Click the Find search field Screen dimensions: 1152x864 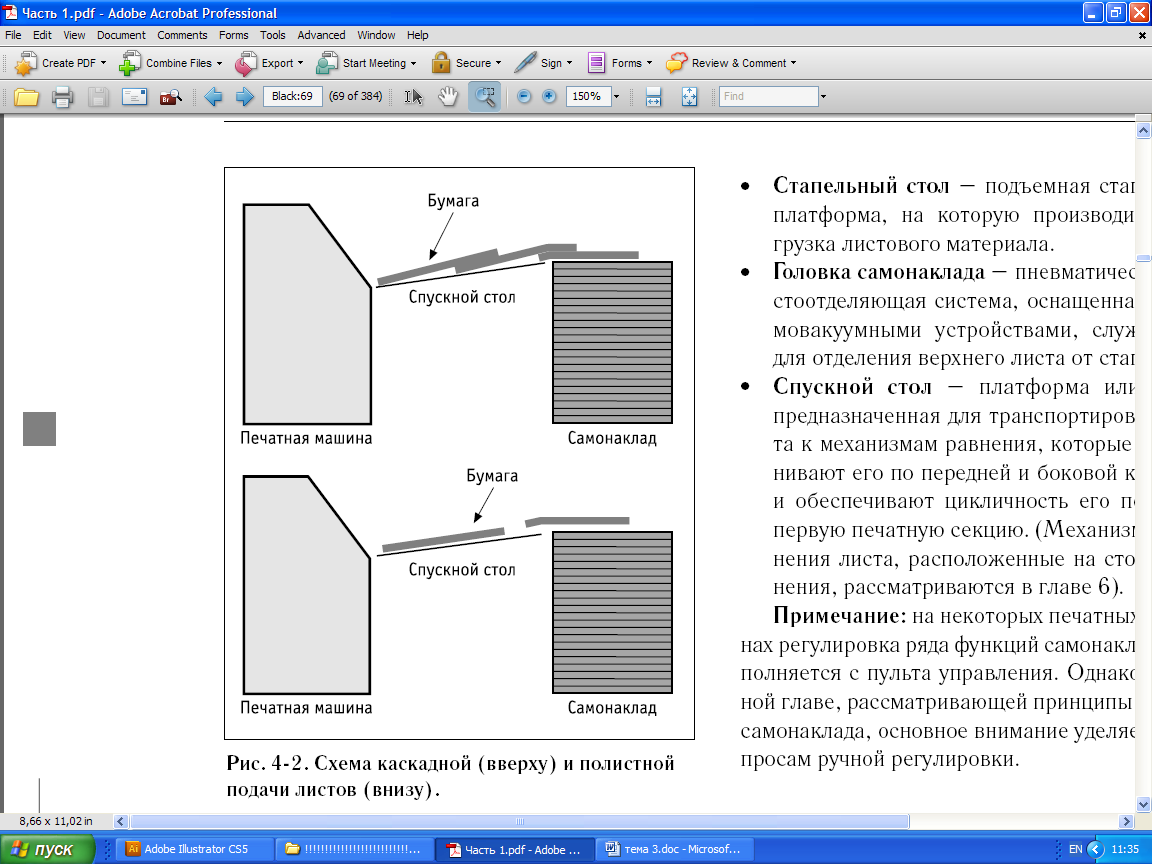[x=768, y=96]
